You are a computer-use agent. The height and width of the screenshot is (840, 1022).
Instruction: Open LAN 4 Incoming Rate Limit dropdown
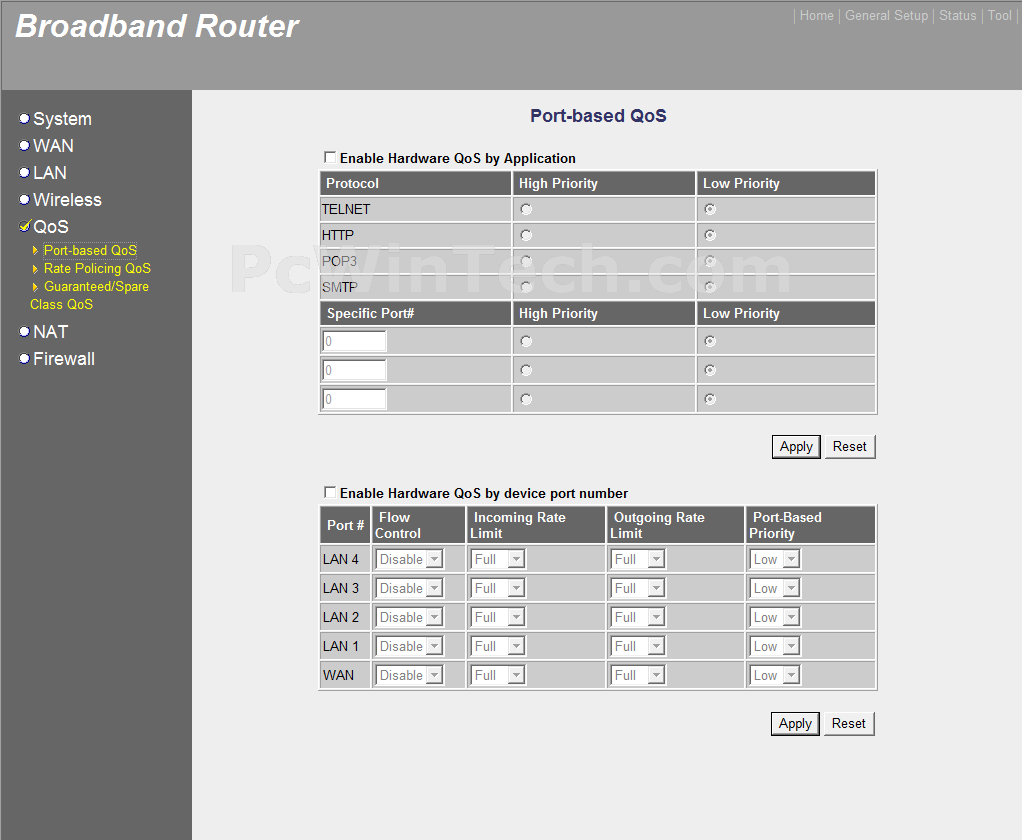point(498,559)
